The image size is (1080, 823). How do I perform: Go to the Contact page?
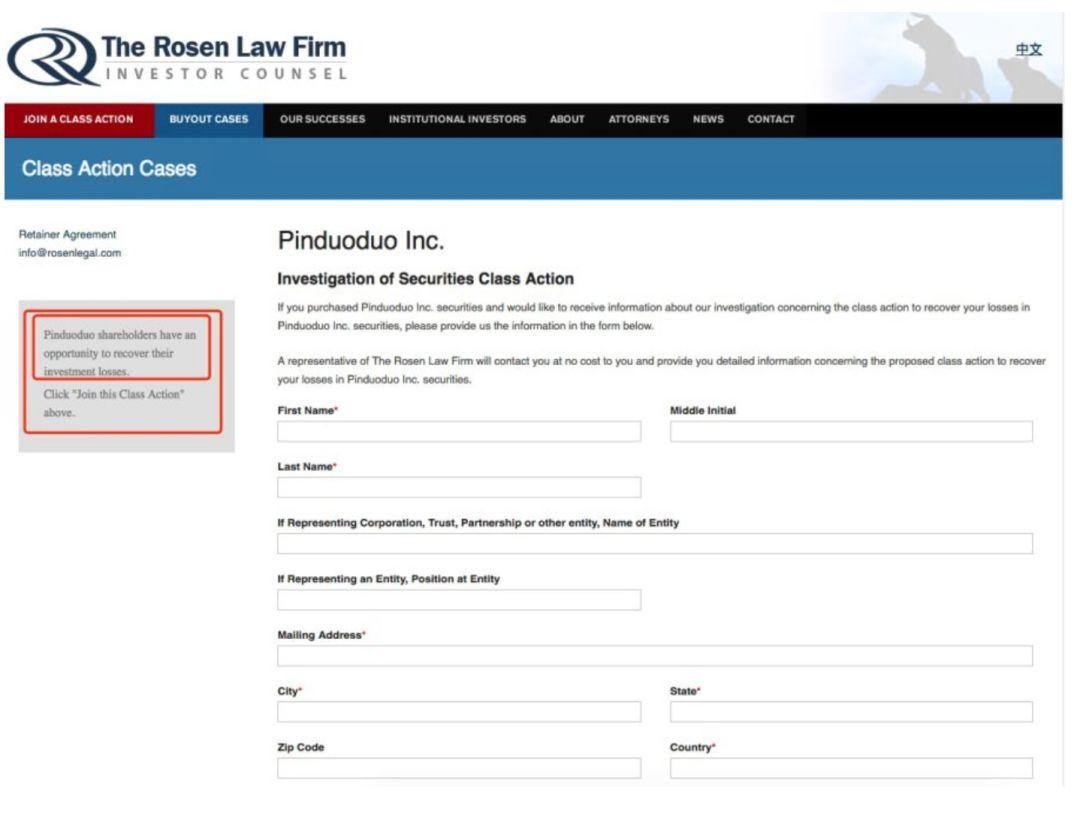coord(771,120)
